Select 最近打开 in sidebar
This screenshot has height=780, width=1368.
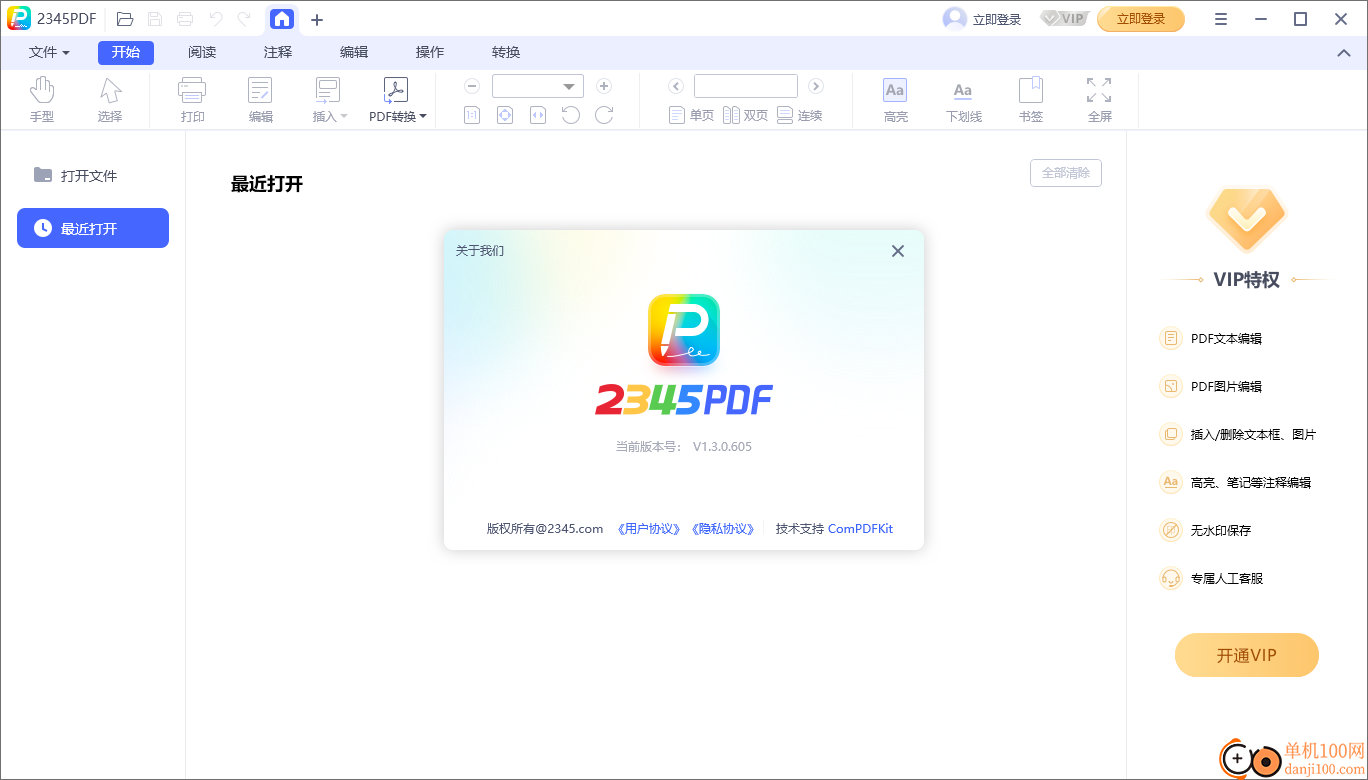(93, 228)
